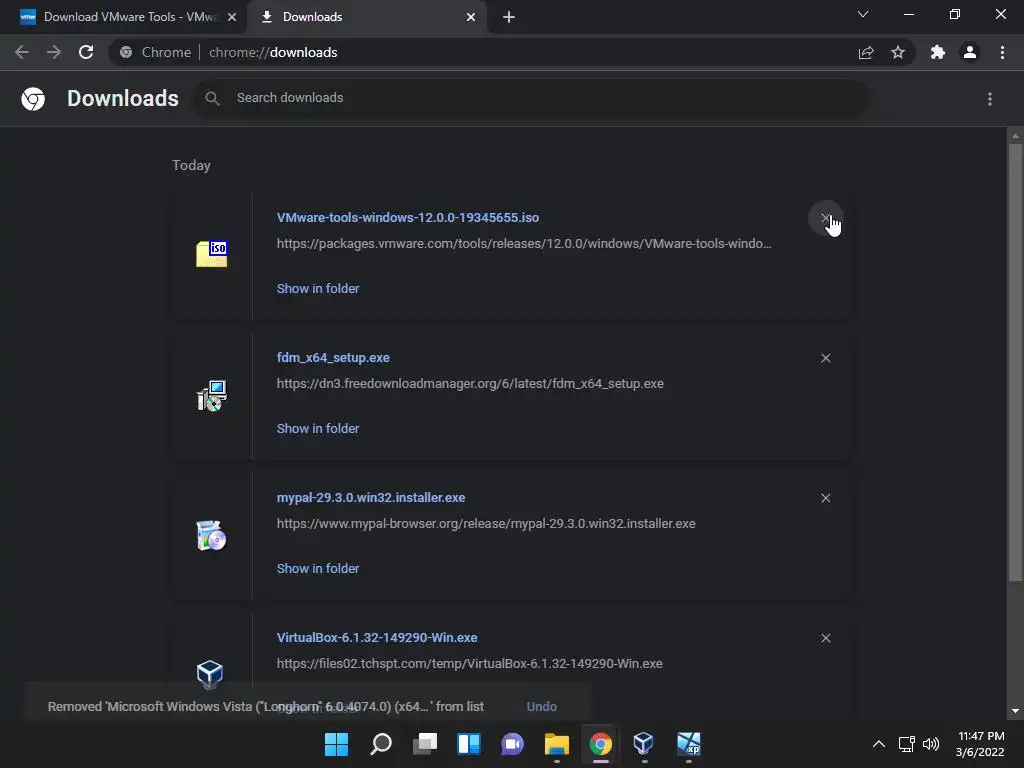Viewport: 1024px width, 768px height.
Task: Click the page vertical scrollbar
Action: tap(1015, 362)
